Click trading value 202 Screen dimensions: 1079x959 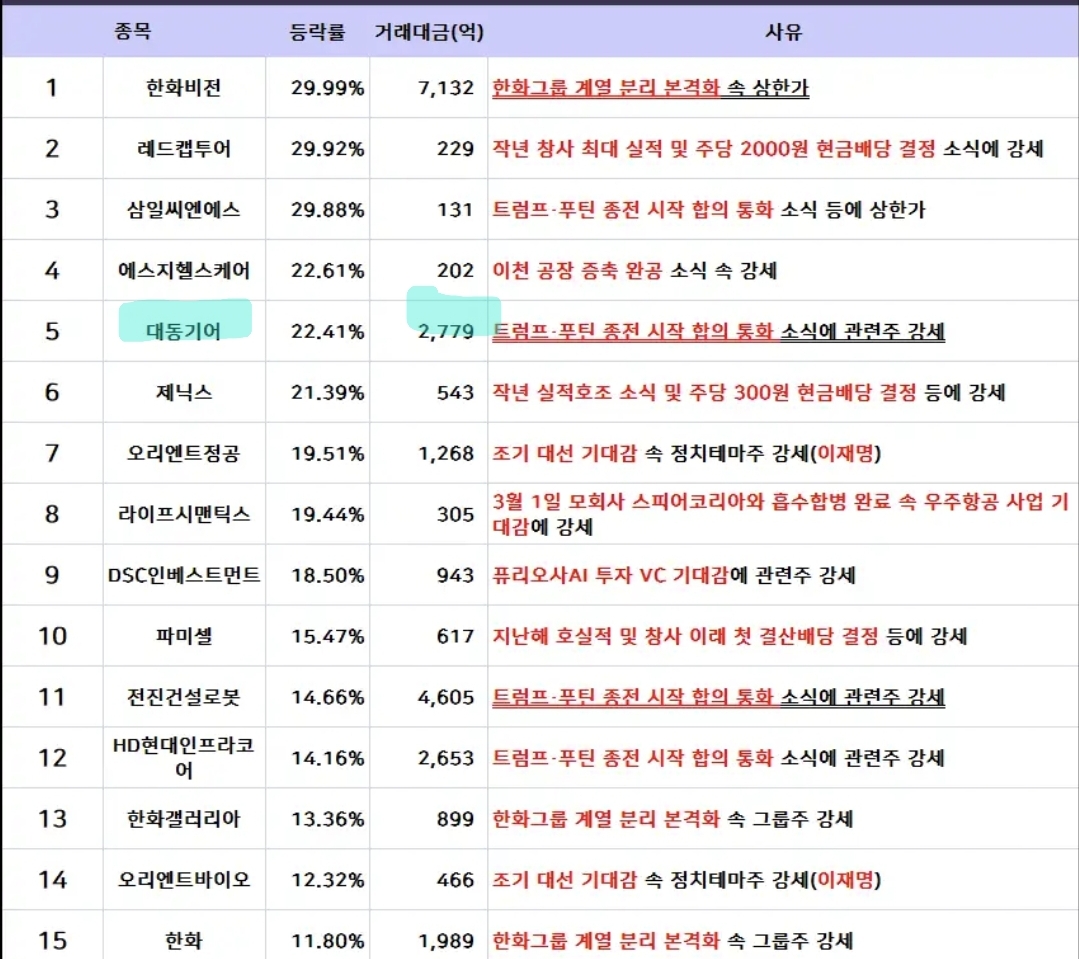click(456, 270)
